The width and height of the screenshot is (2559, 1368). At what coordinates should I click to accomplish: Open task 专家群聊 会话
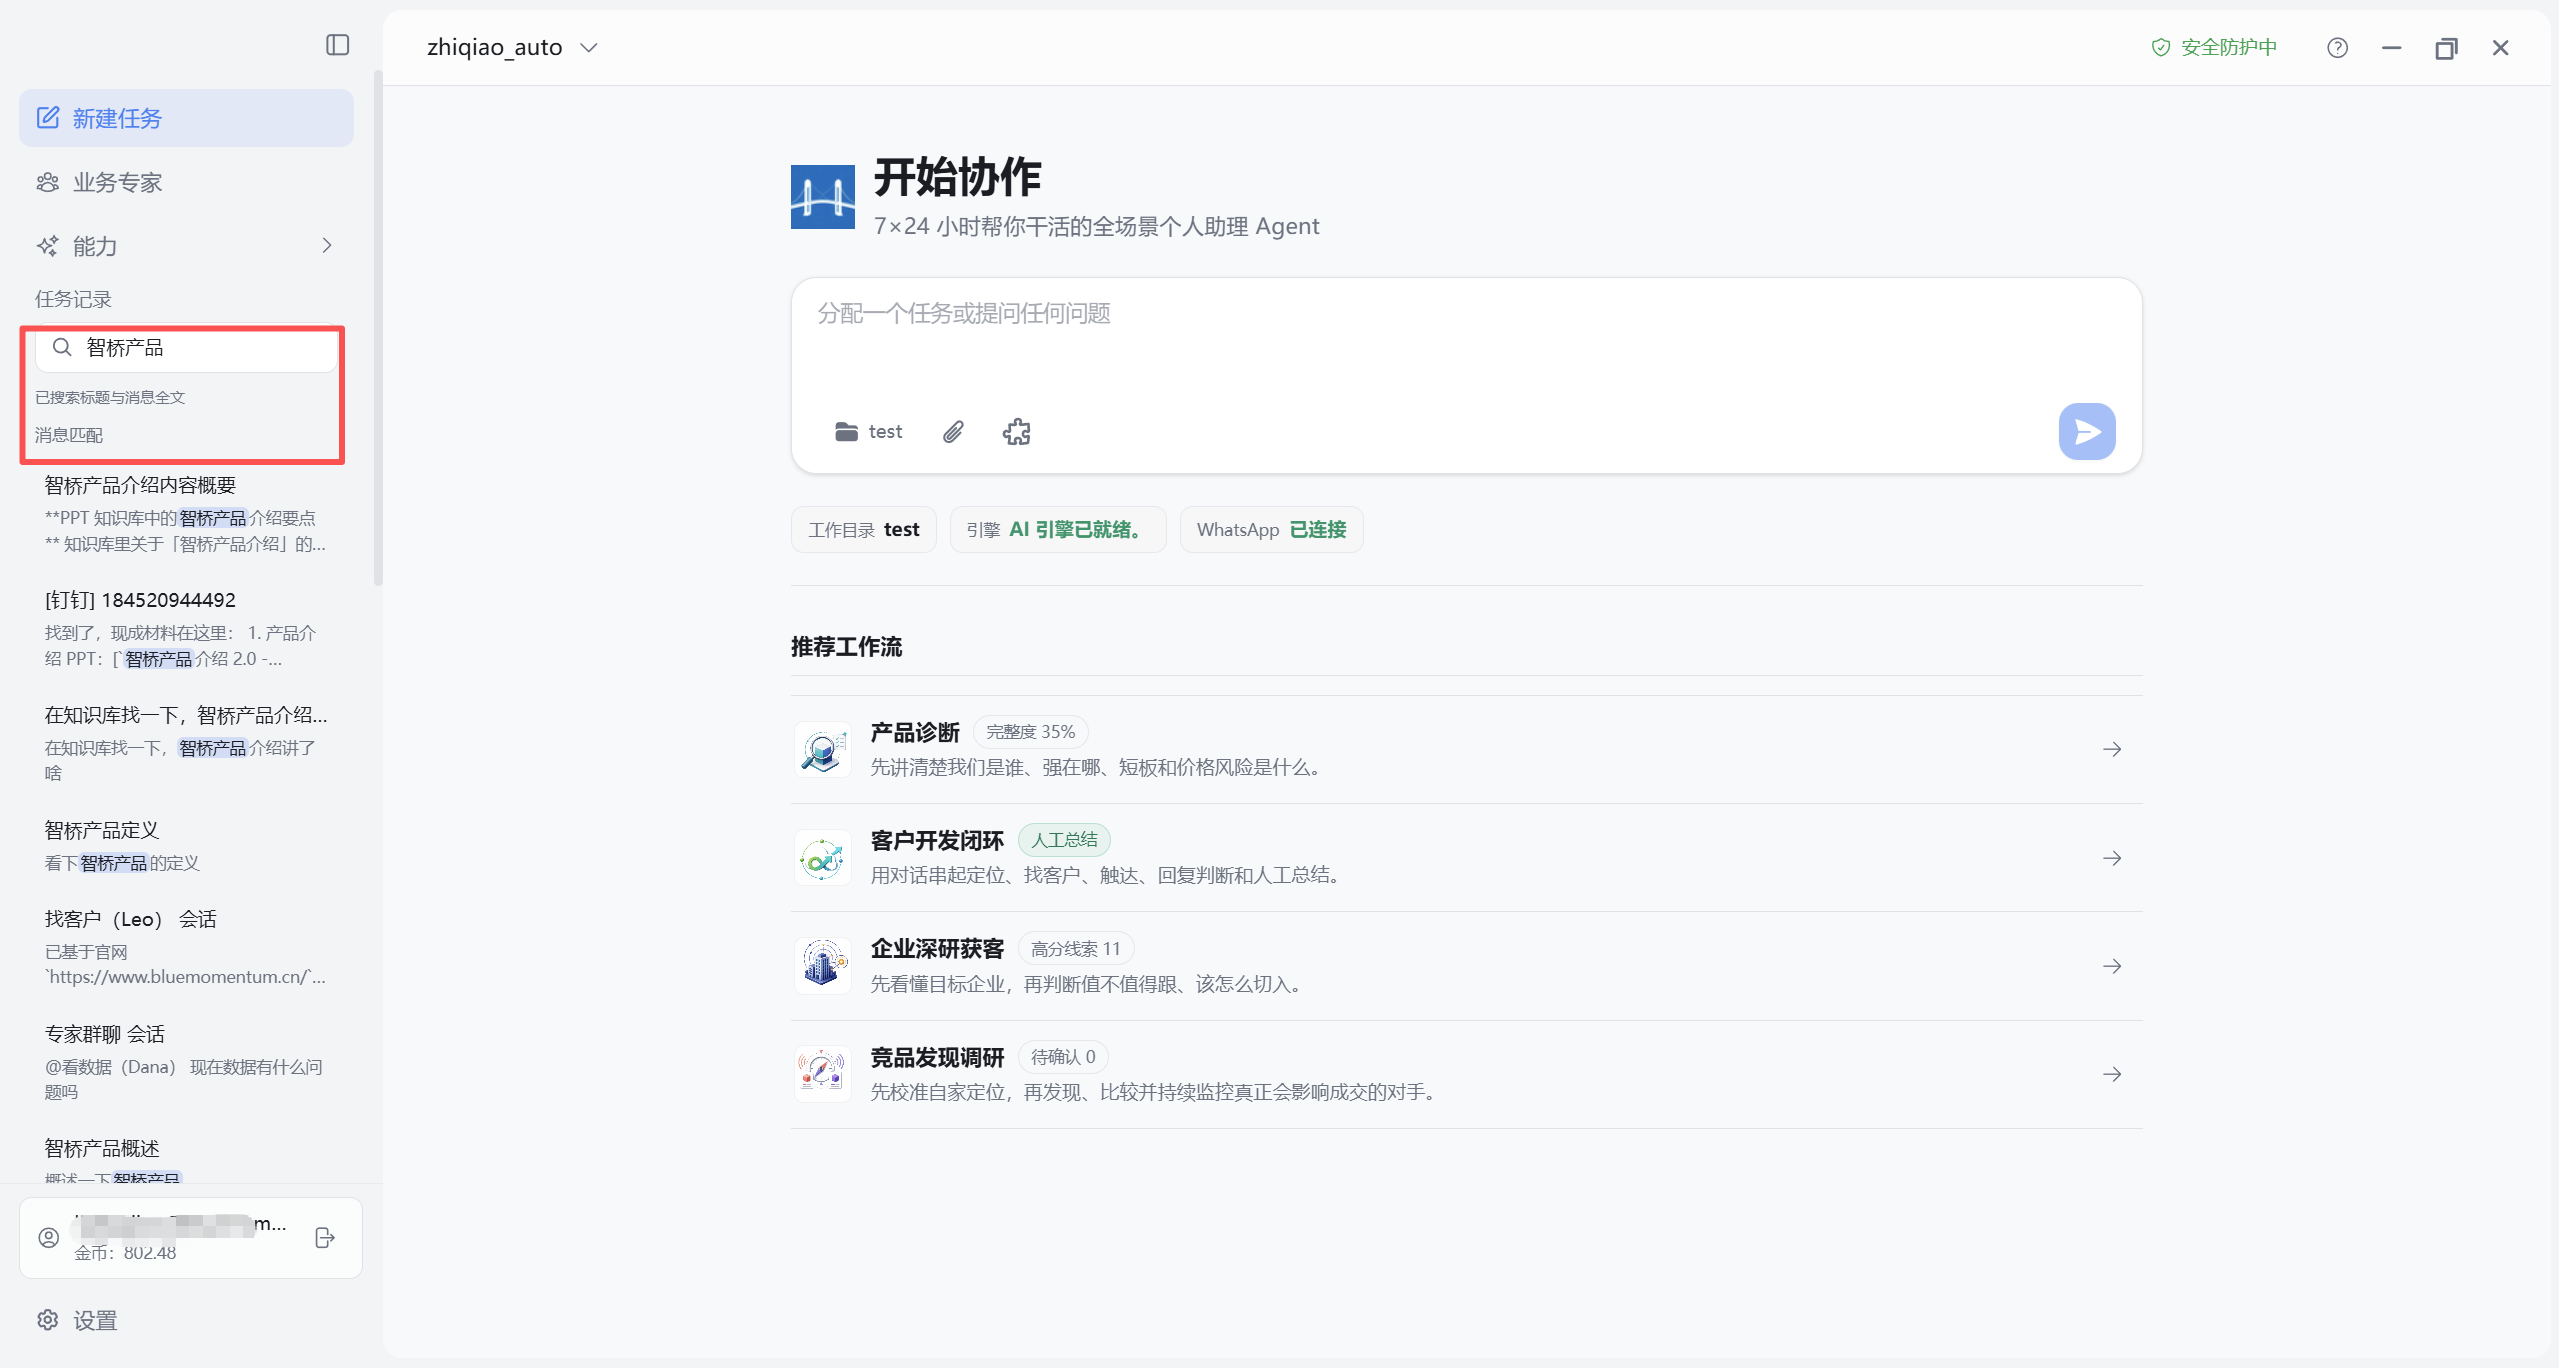click(186, 1062)
